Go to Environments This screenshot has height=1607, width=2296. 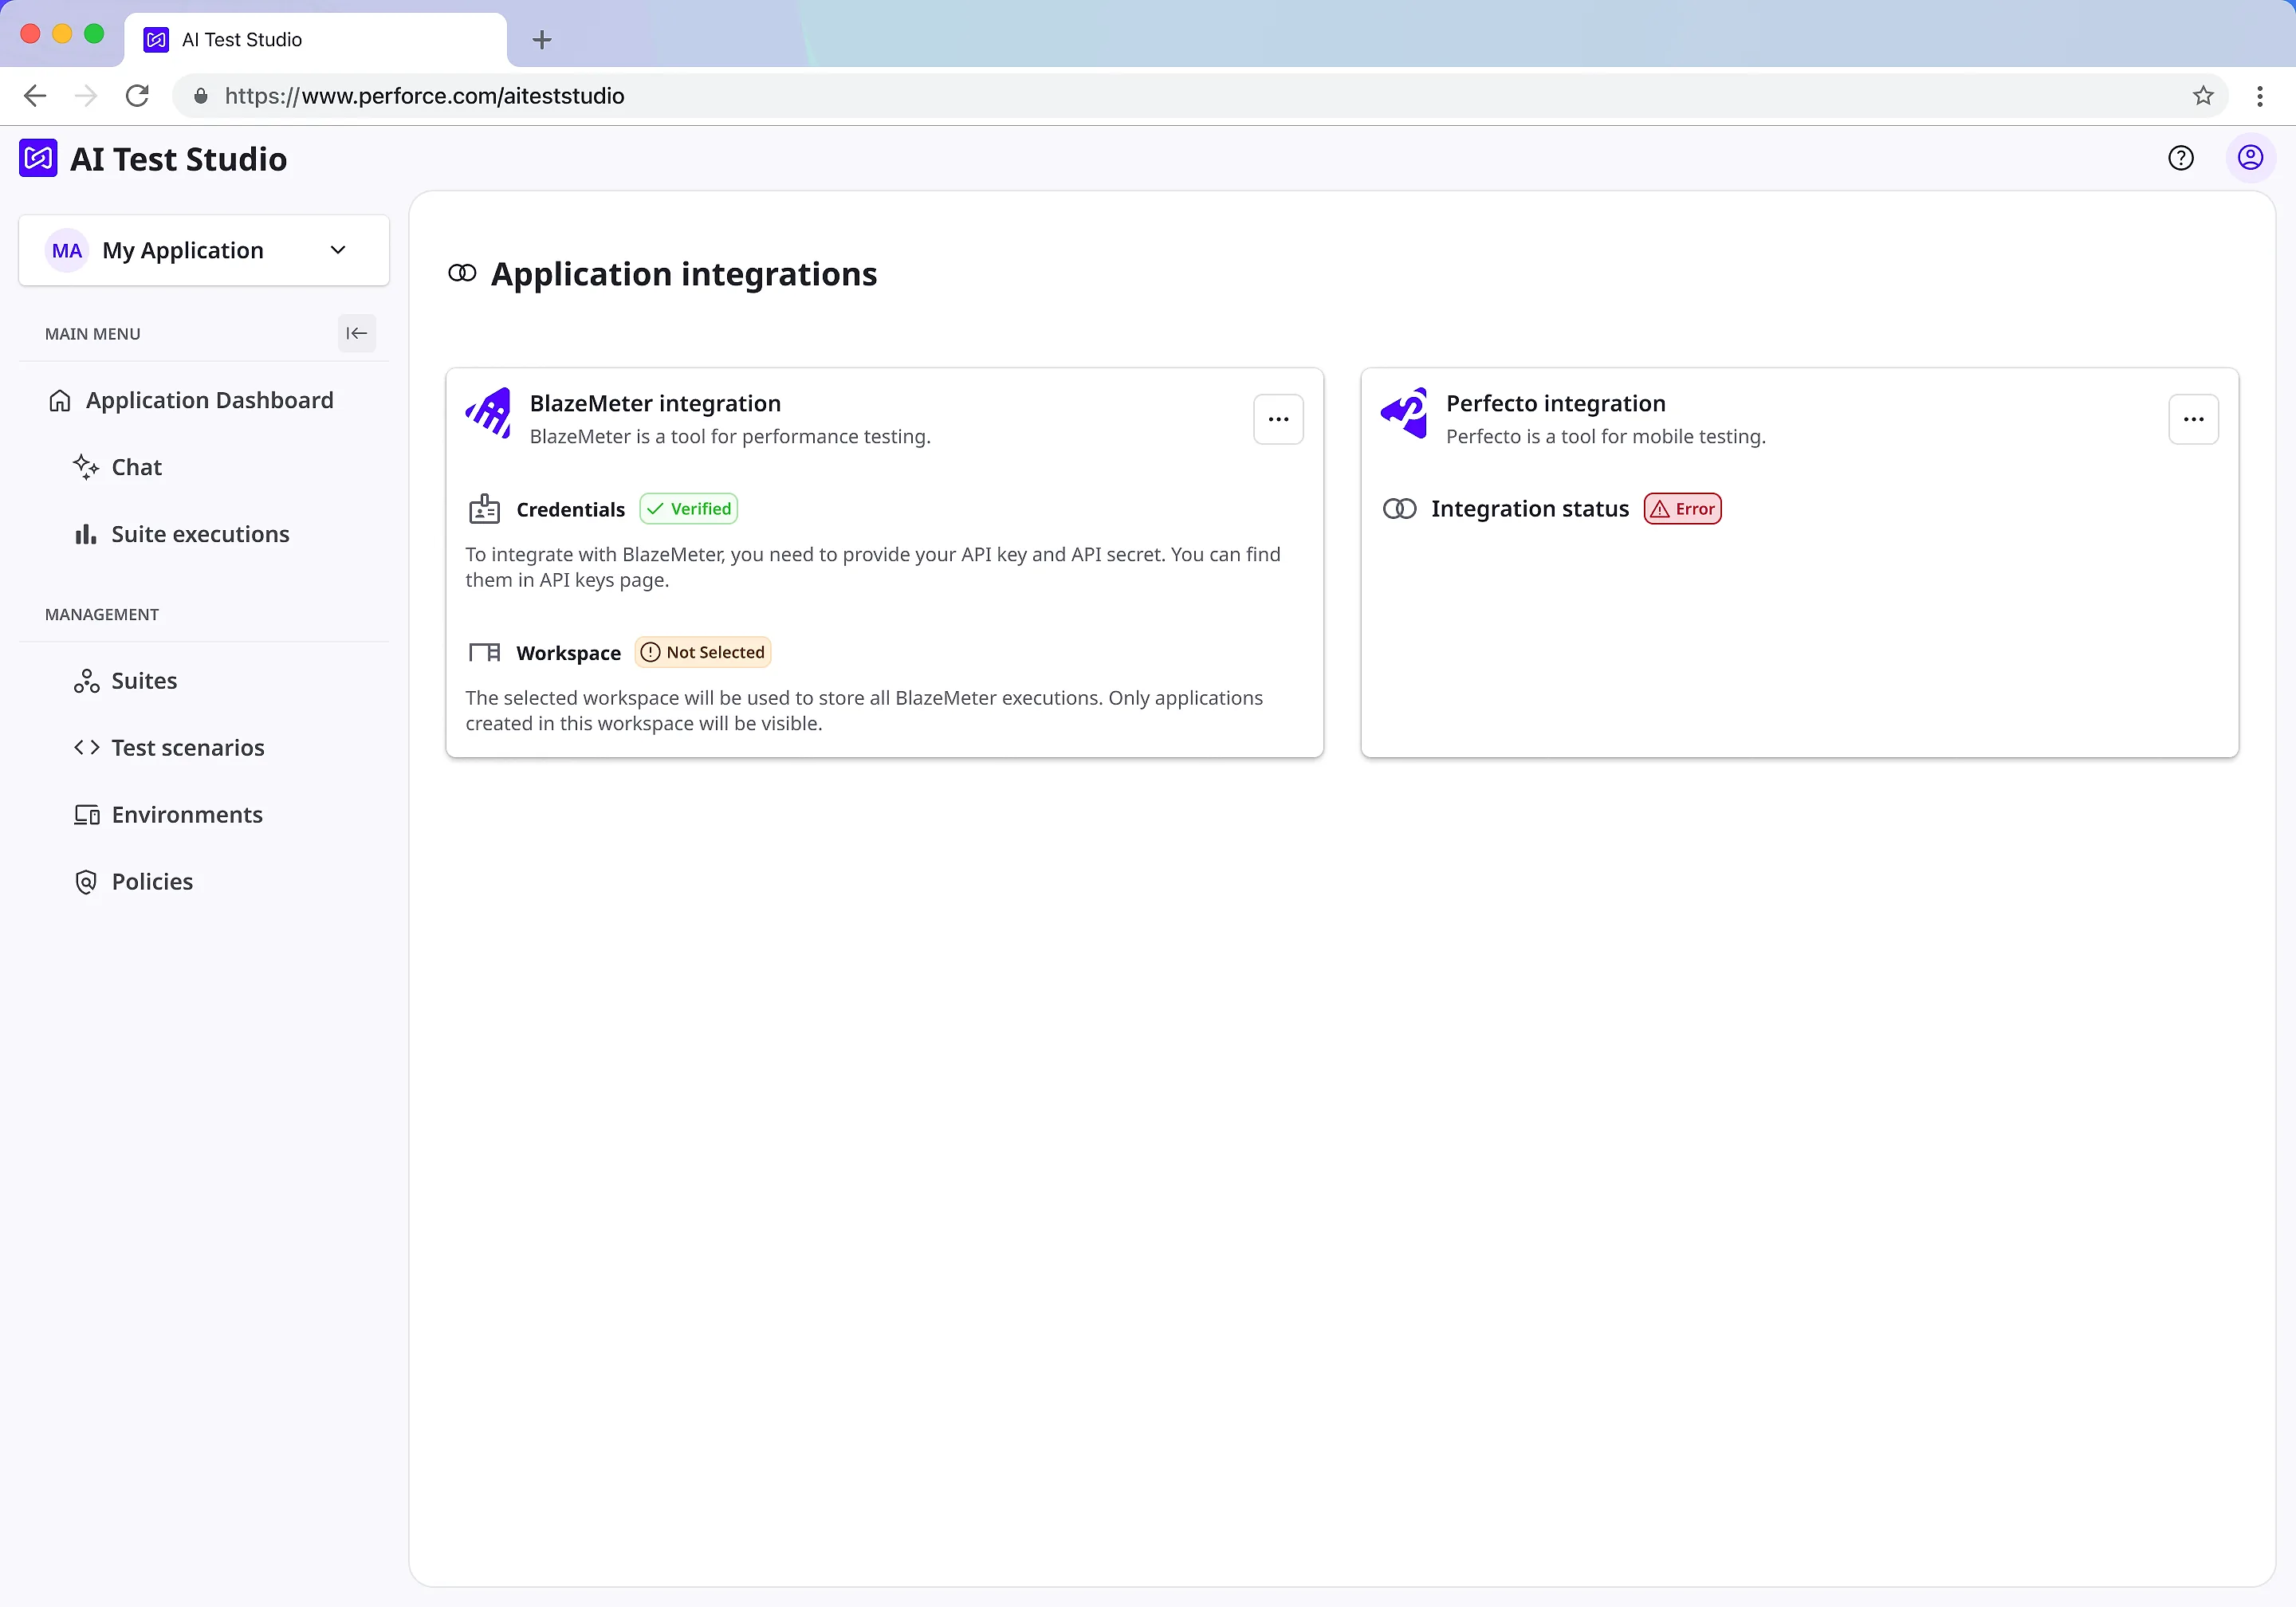point(204,815)
